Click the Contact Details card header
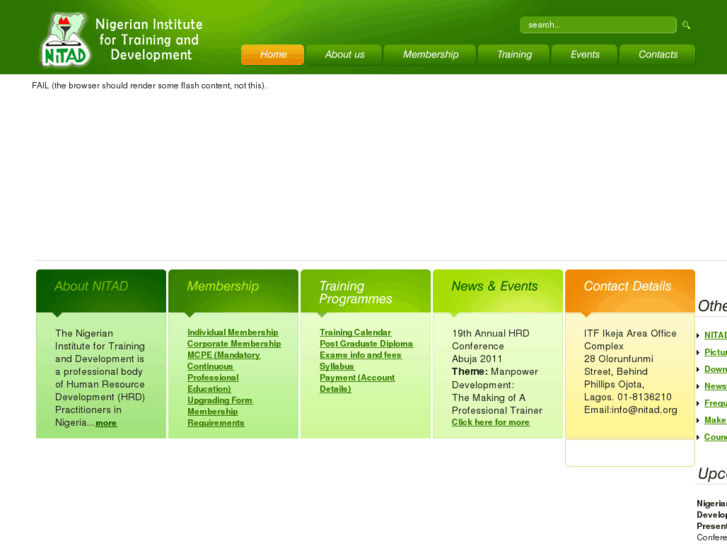 point(630,291)
